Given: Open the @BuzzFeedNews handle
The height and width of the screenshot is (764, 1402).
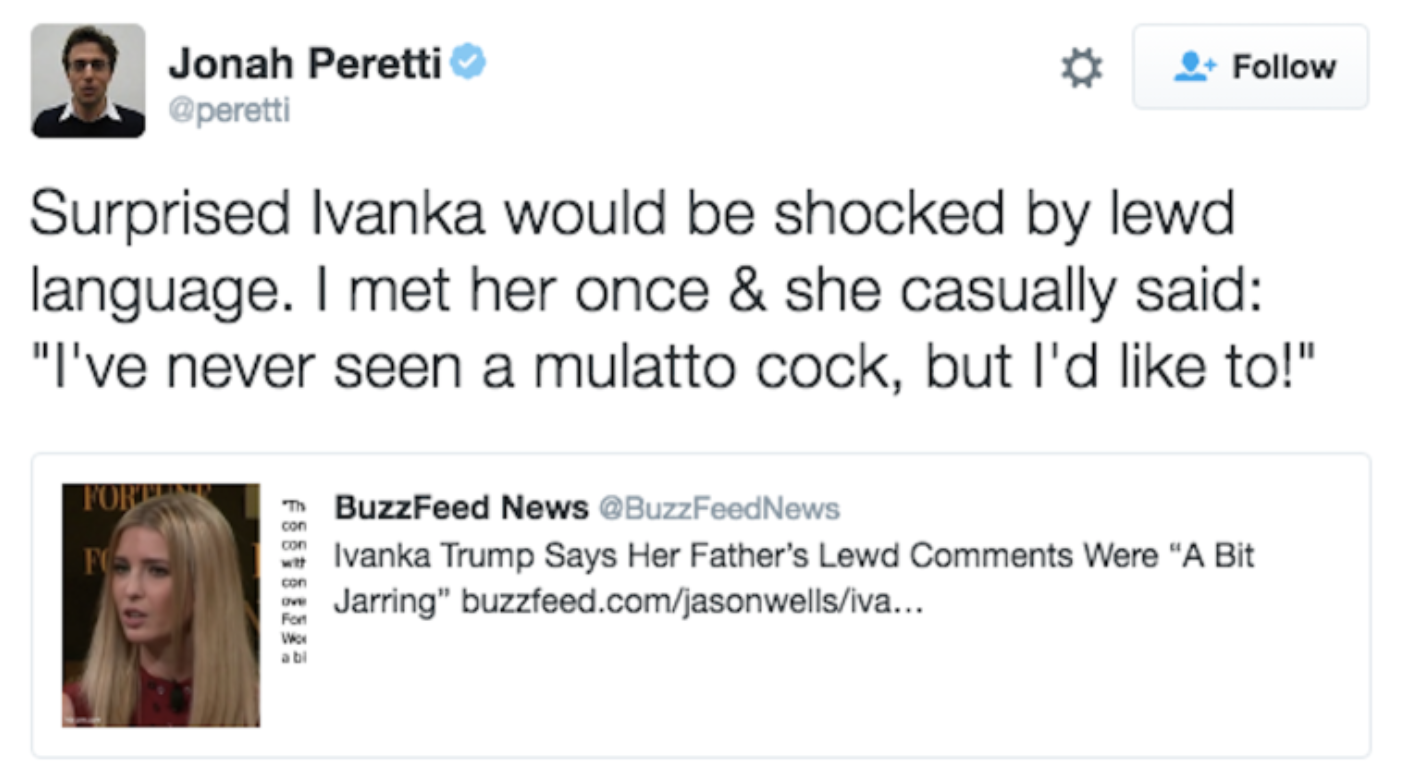Looking at the screenshot, I should [x=719, y=509].
